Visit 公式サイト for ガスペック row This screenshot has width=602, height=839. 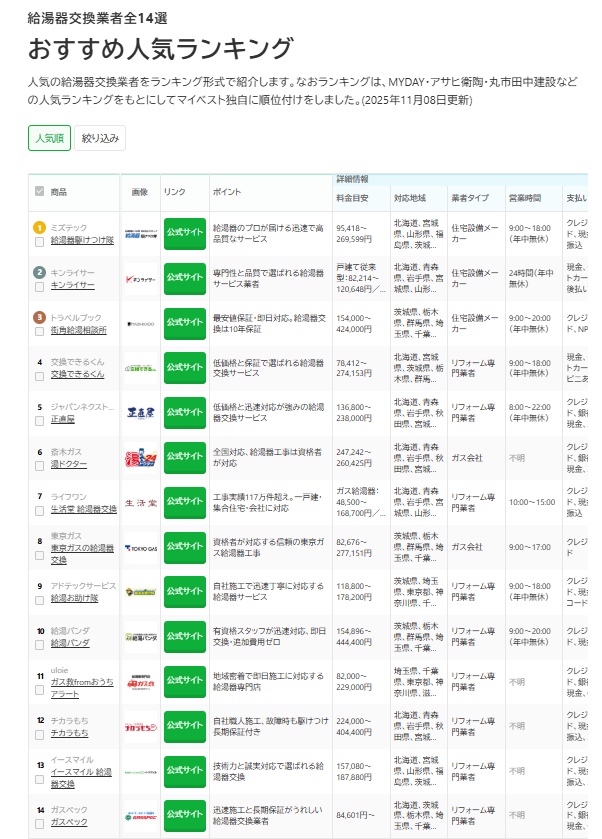pos(185,815)
